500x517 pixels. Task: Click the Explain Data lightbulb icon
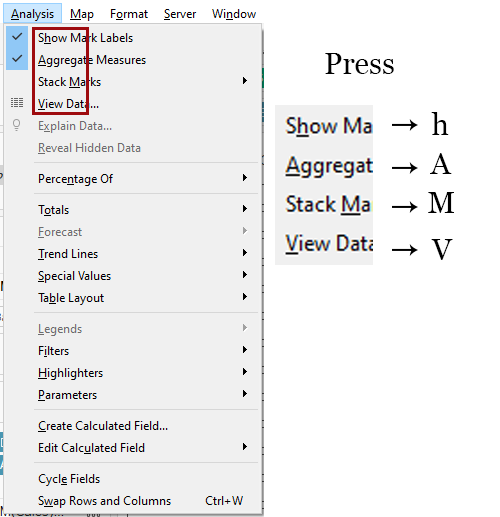[16, 125]
